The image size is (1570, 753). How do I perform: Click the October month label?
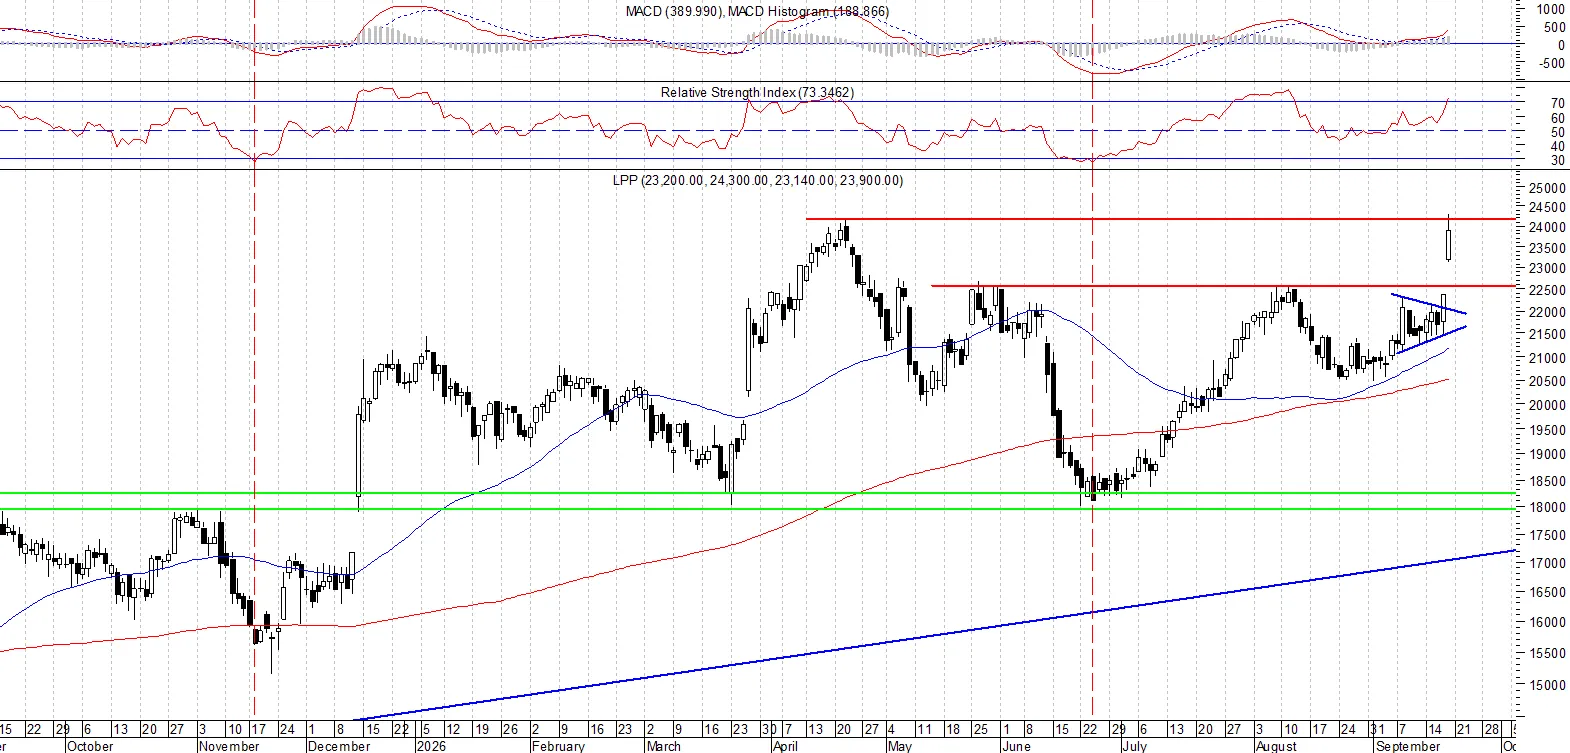click(90, 746)
